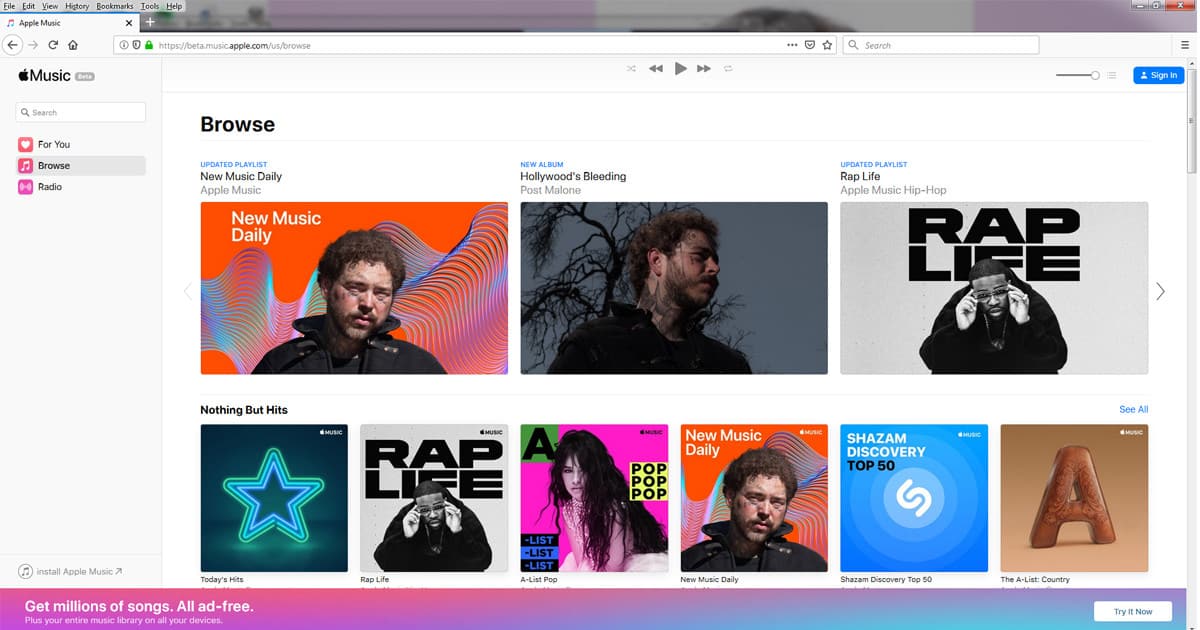This screenshot has width=1200, height=630.
Task: Select Browse in the sidebar
Action: (81, 166)
